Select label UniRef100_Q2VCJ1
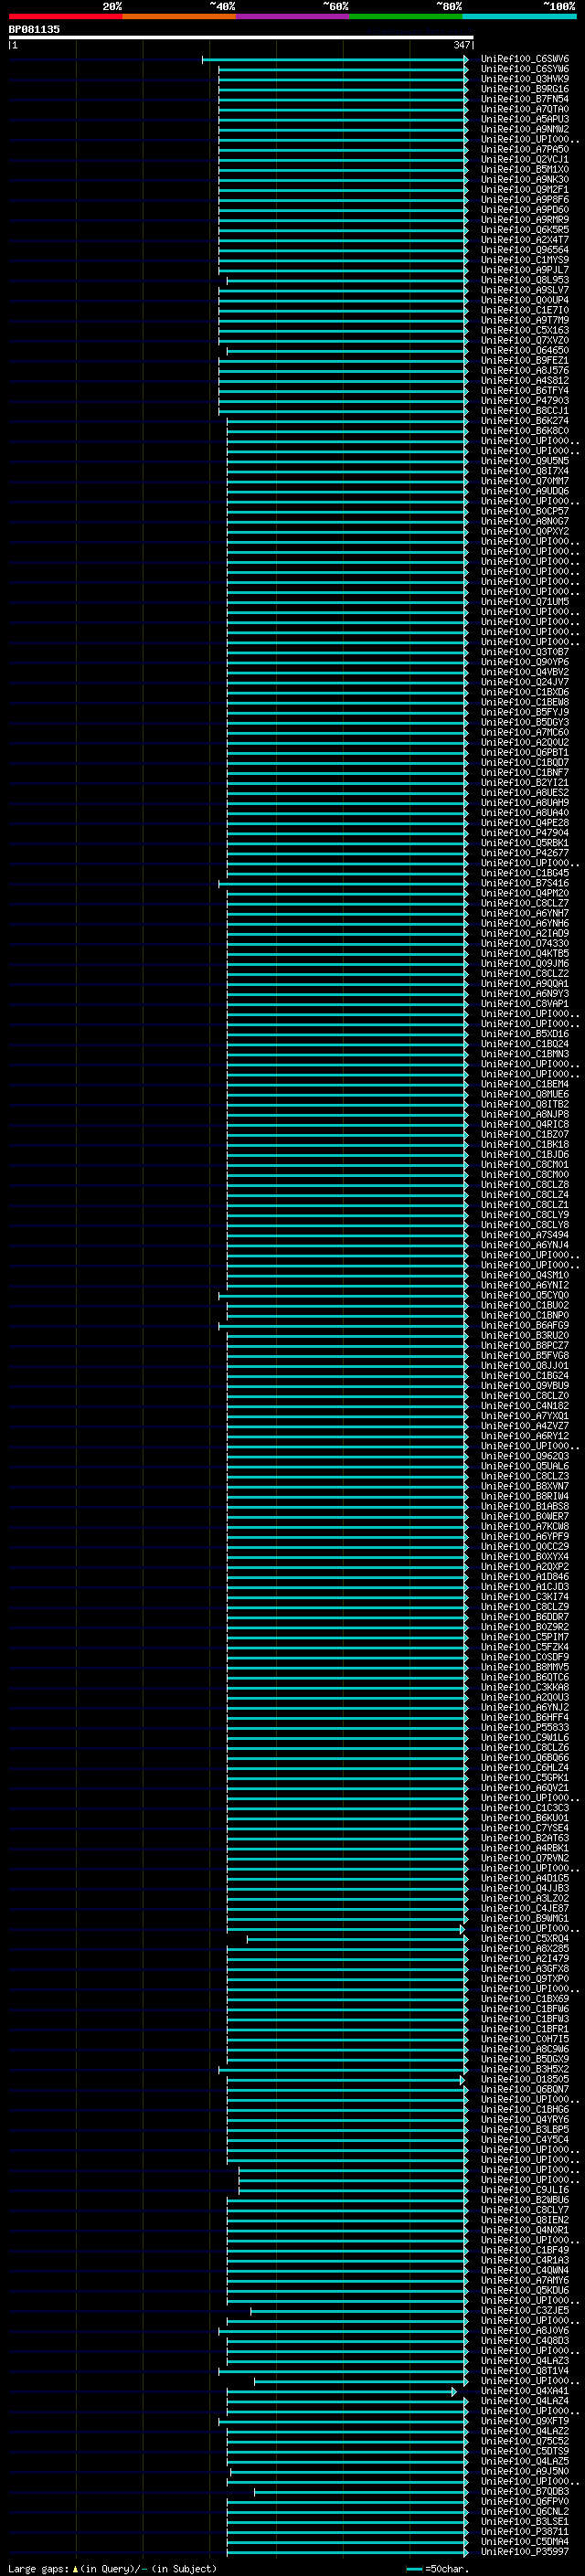This screenshot has width=585, height=2576. pyautogui.click(x=524, y=159)
